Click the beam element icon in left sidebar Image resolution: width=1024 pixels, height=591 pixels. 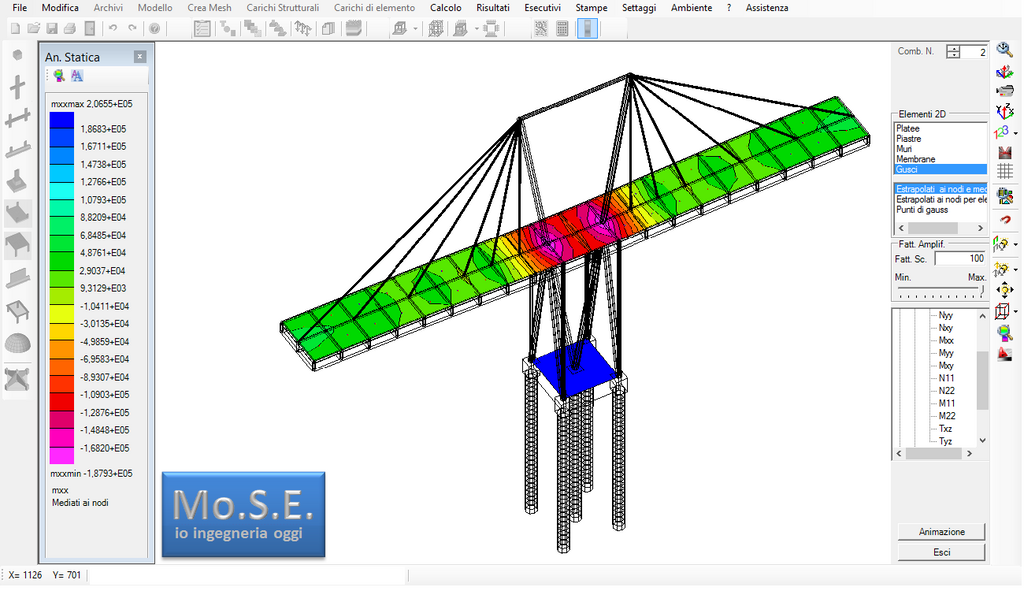(x=18, y=118)
